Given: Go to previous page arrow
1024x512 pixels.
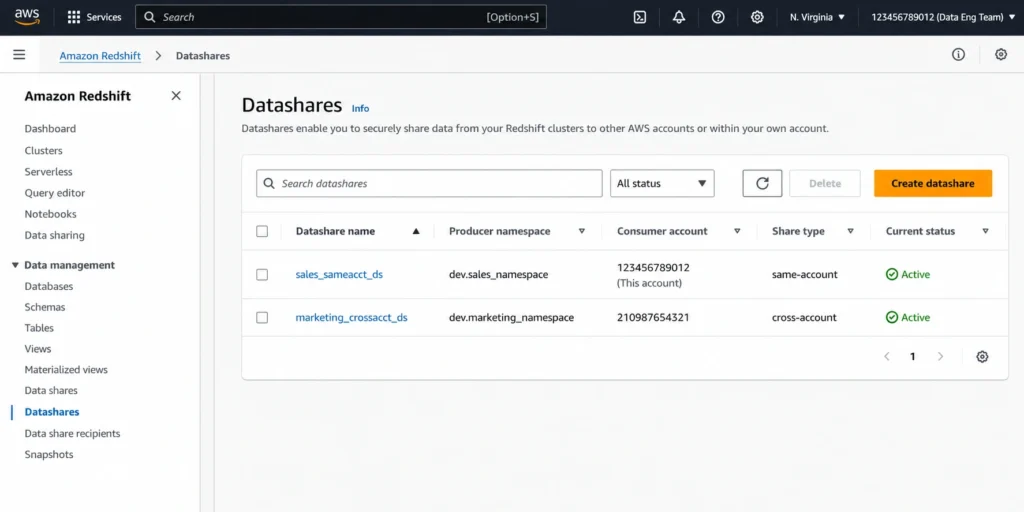Looking at the screenshot, I should [886, 357].
